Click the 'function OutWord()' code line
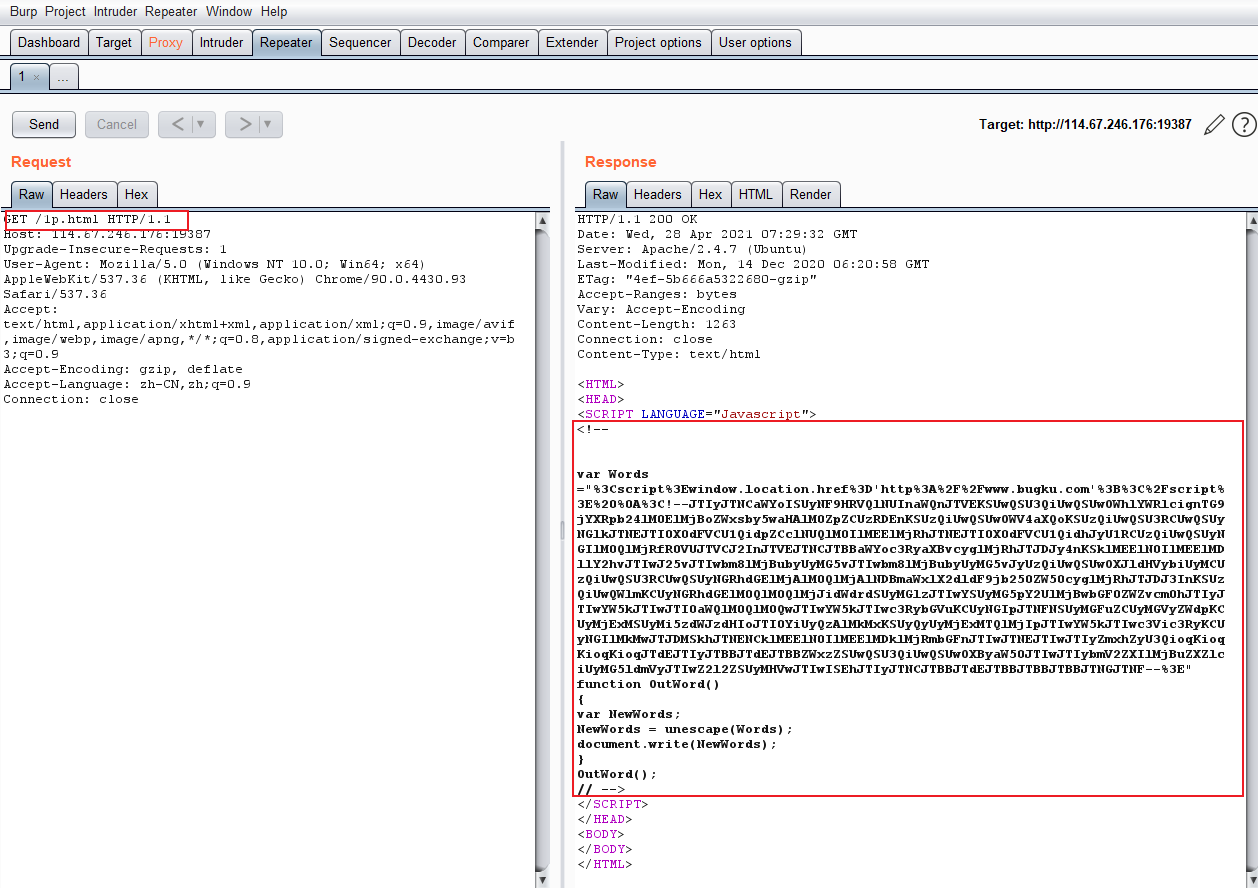This screenshot has width=1258, height=888. [x=649, y=684]
